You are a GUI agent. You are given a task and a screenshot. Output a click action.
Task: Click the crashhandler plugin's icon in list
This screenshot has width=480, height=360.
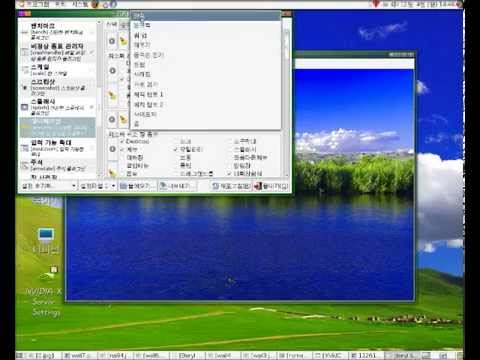[x=24, y=52]
